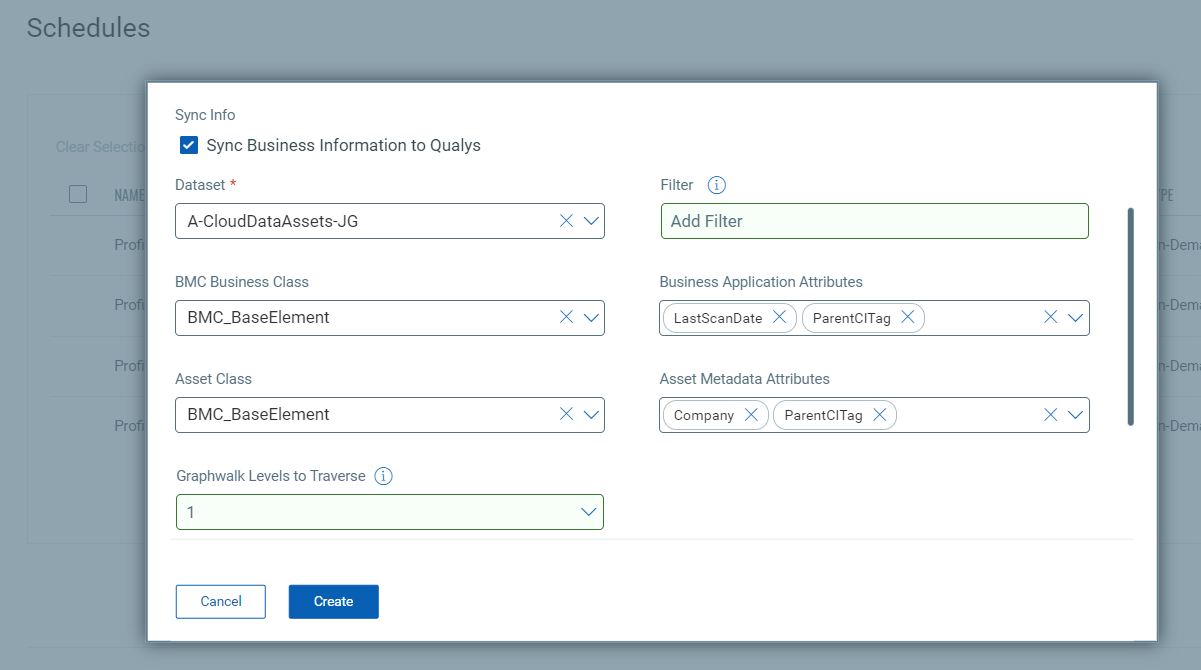Tick the select-all checkbox in table header

pyautogui.click(x=78, y=194)
